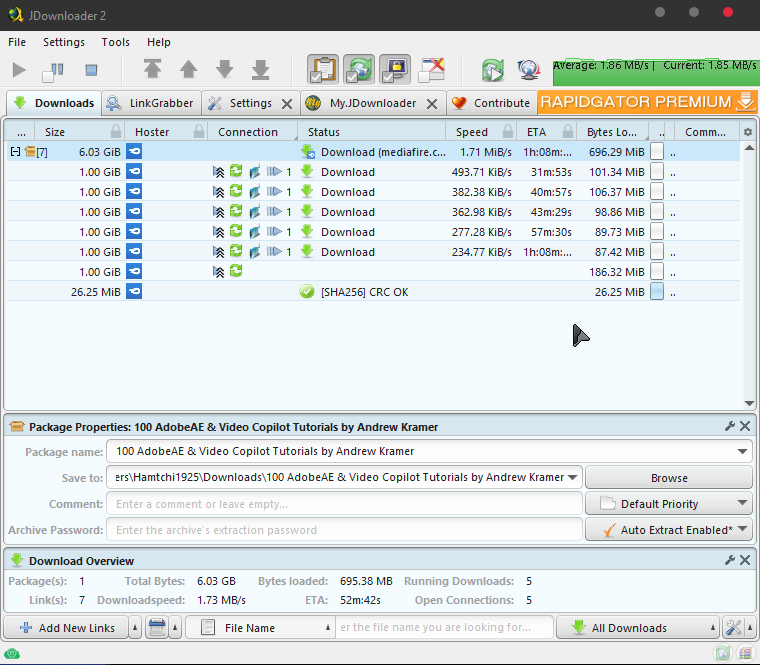Expand the Package name dropdown

click(x=742, y=451)
